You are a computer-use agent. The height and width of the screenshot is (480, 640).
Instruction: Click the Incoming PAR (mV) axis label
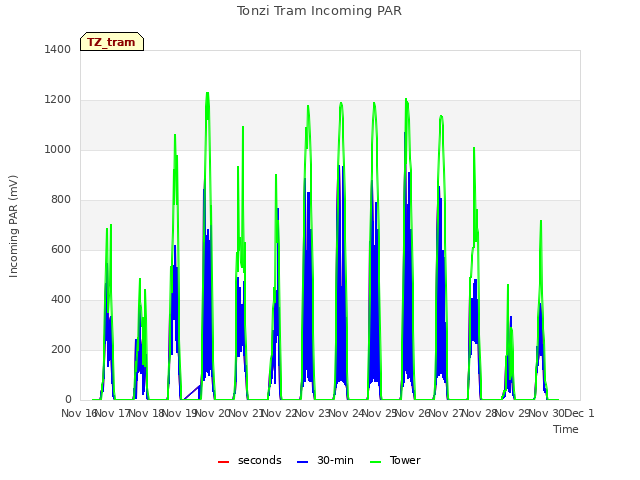[13, 227]
